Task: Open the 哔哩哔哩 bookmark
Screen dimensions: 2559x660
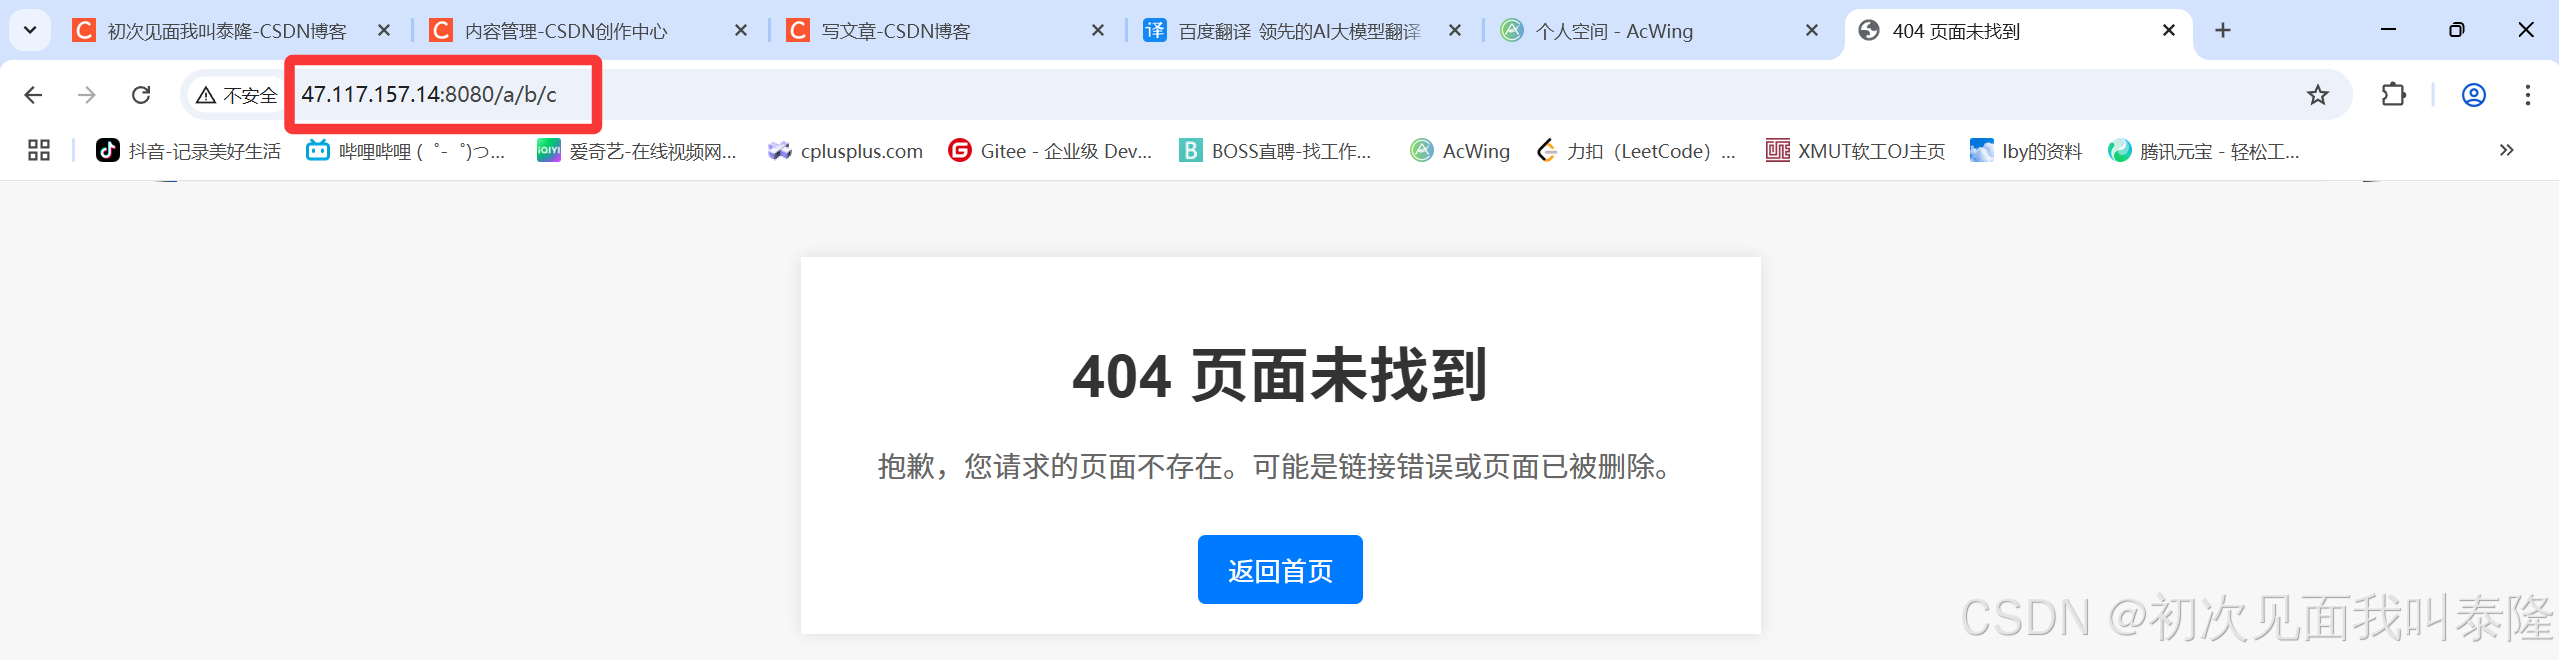Action: coord(406,151)
